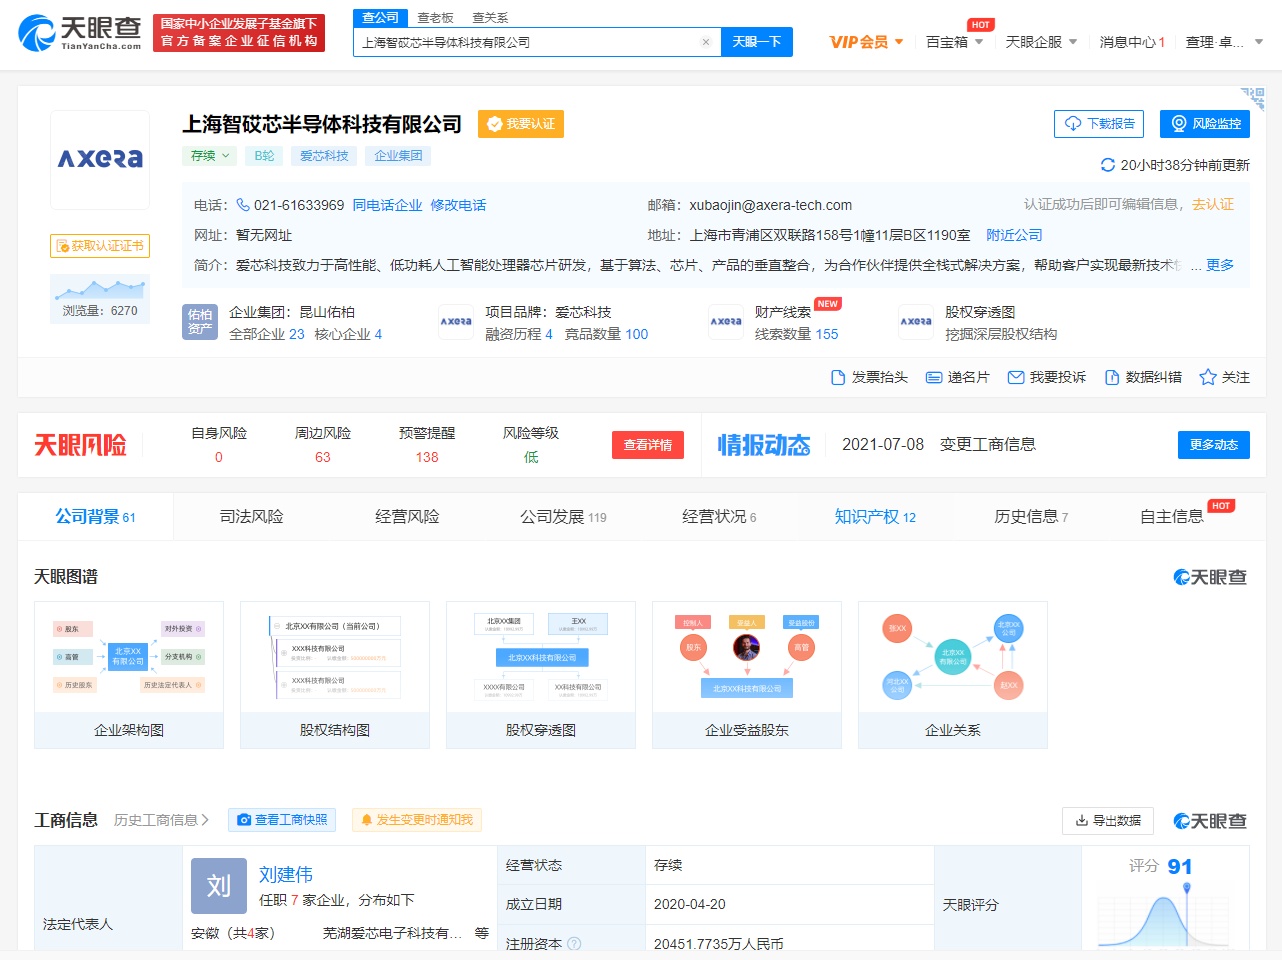Click help icon beside 注册资本
Screen dimensions: 1282x960
pos(574,944)
